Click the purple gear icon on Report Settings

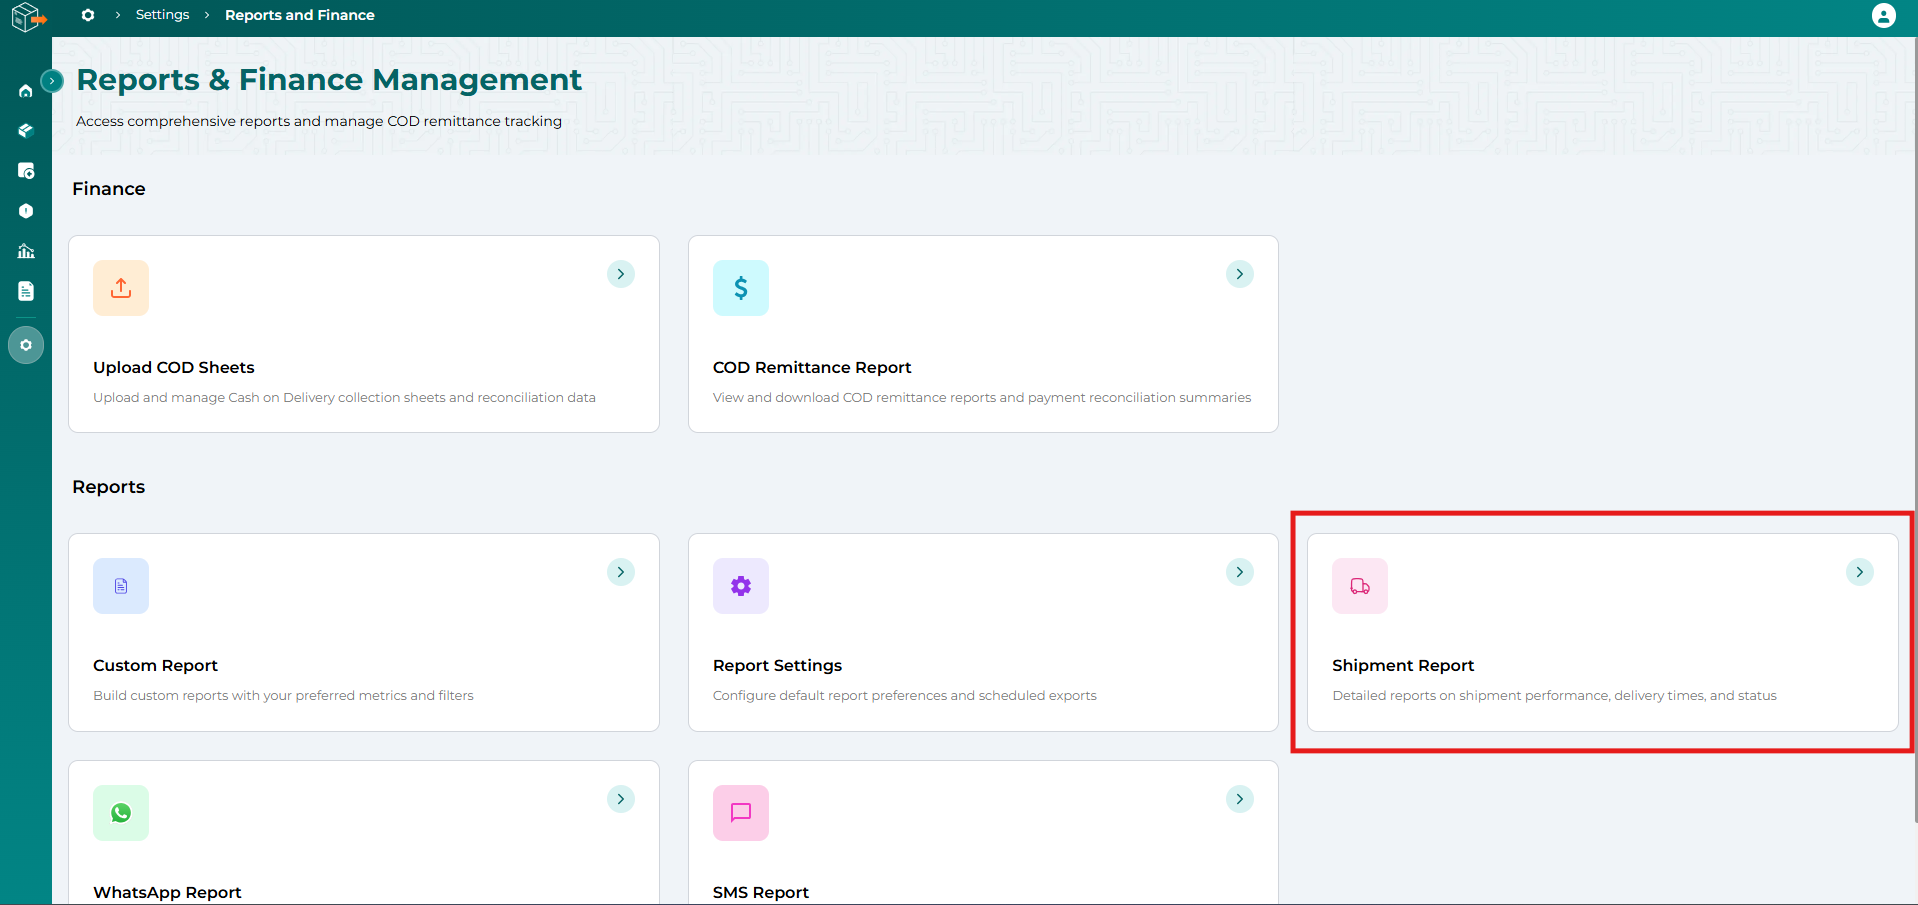(741, 586)
